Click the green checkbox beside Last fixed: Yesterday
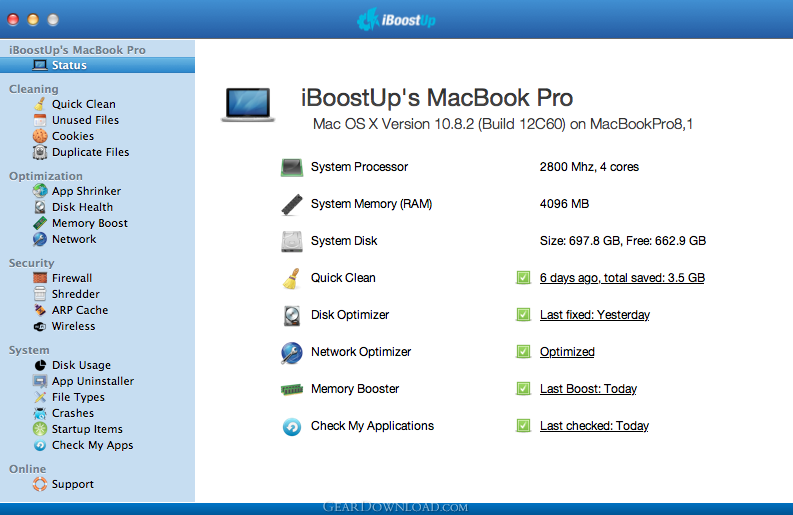Screen dimensions: 793x515 (523, 315)
